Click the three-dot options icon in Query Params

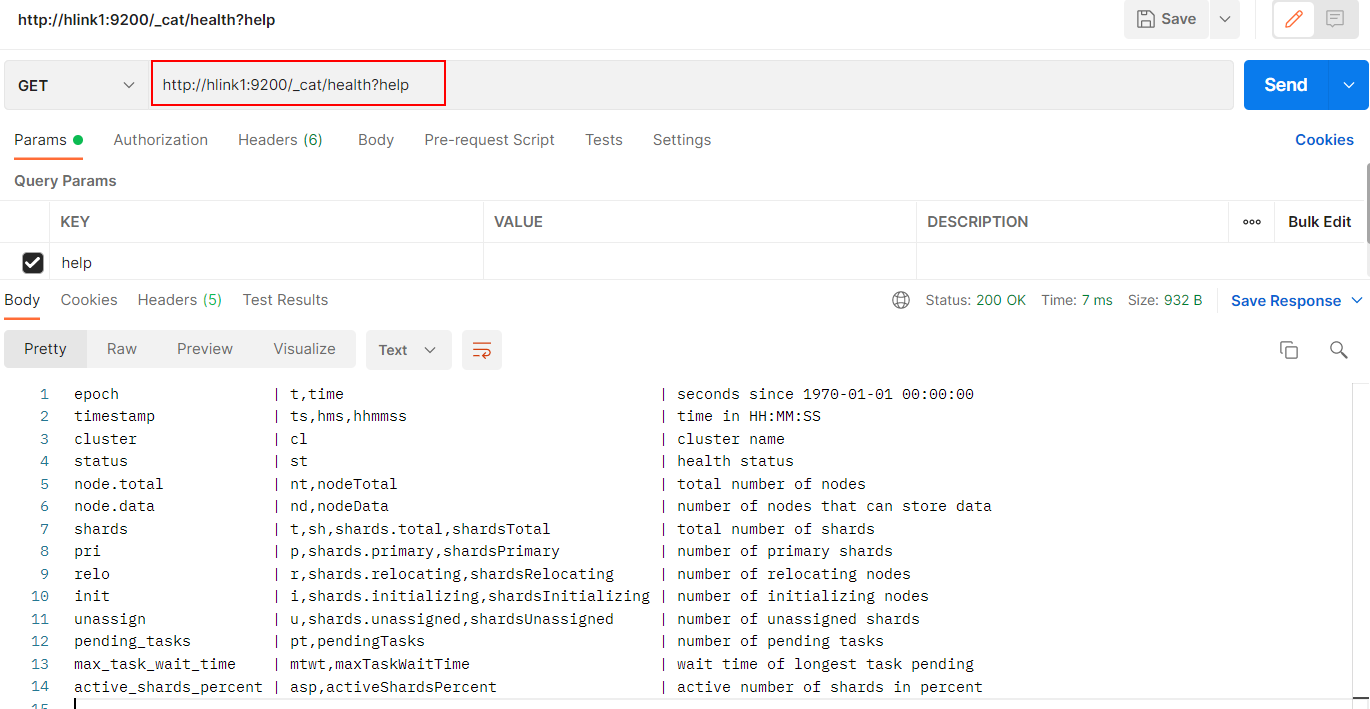pyautogui.click(x=1251, y=221)
